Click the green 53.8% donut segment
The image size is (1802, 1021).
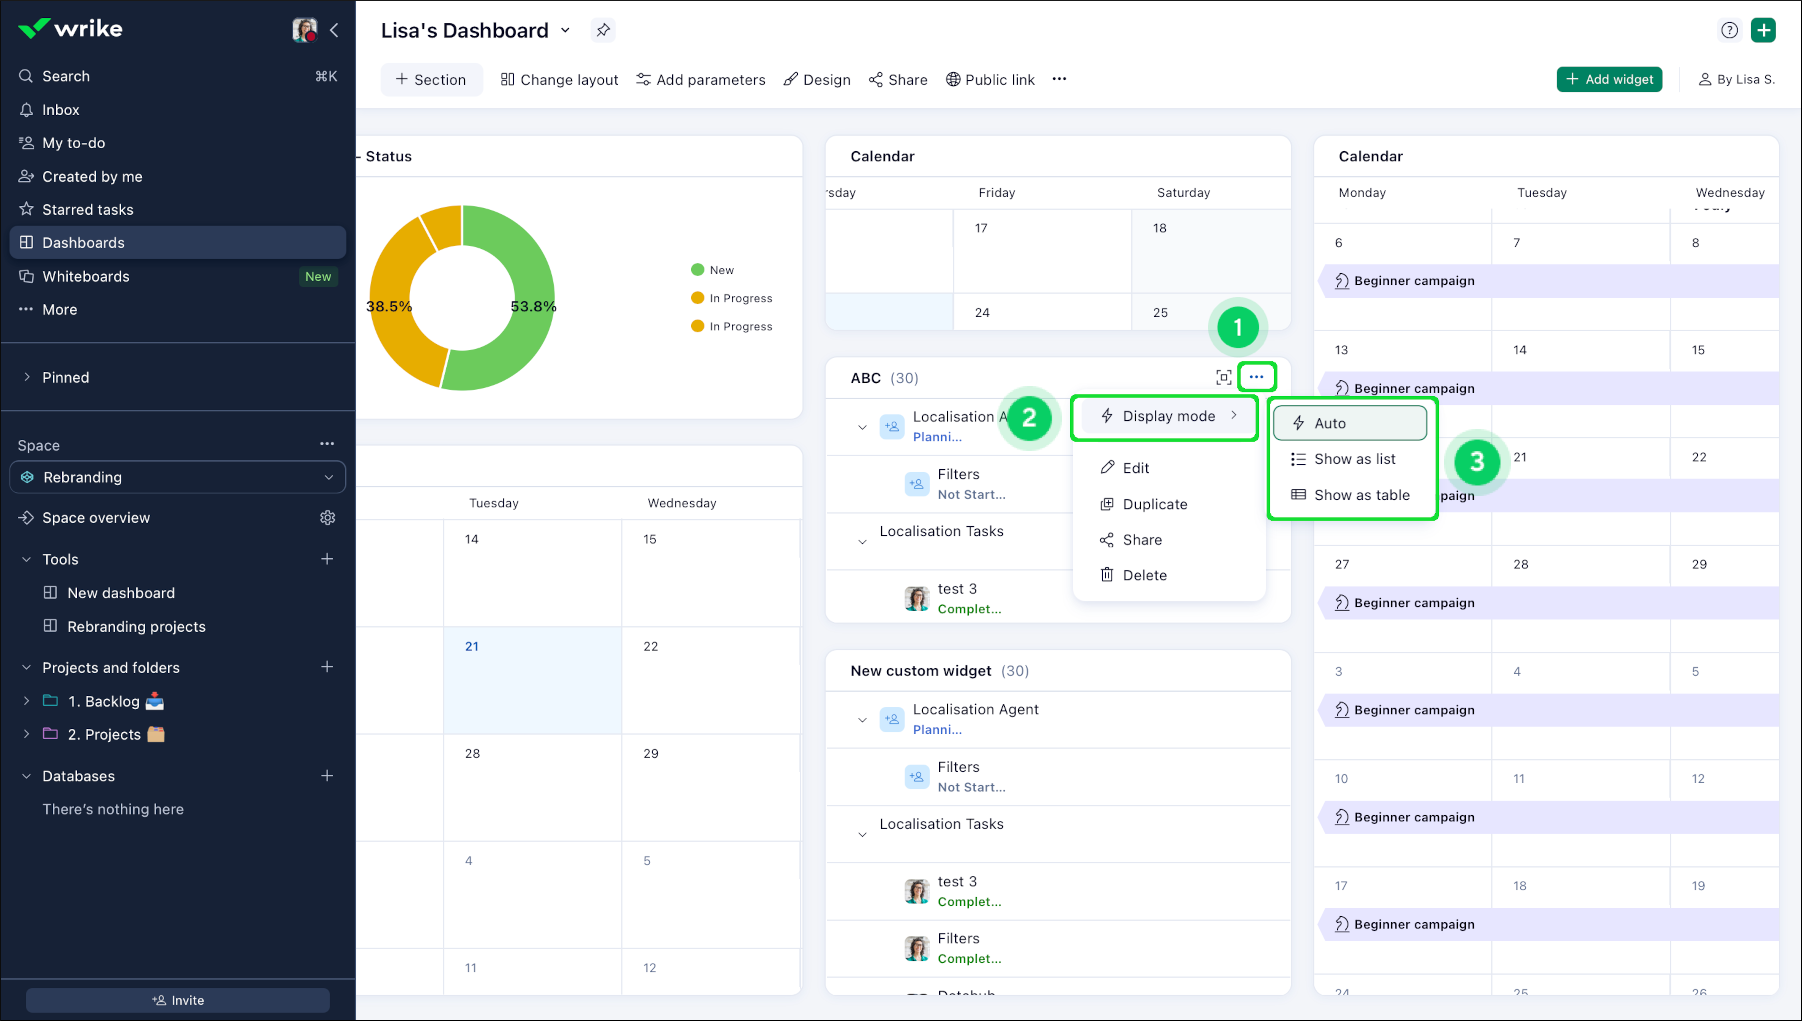532,300
